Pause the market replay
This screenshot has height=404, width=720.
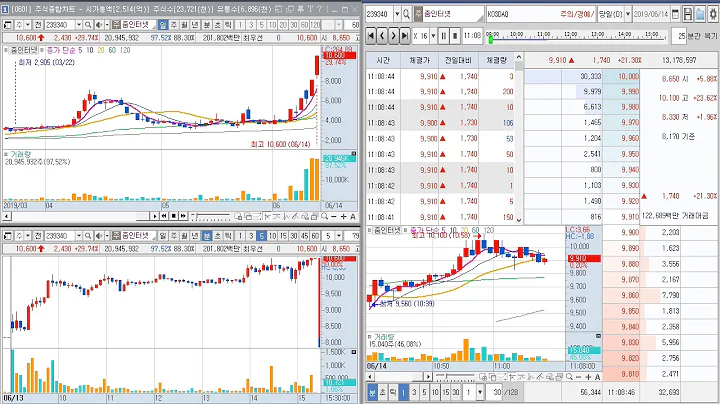(x=444, y=35)
